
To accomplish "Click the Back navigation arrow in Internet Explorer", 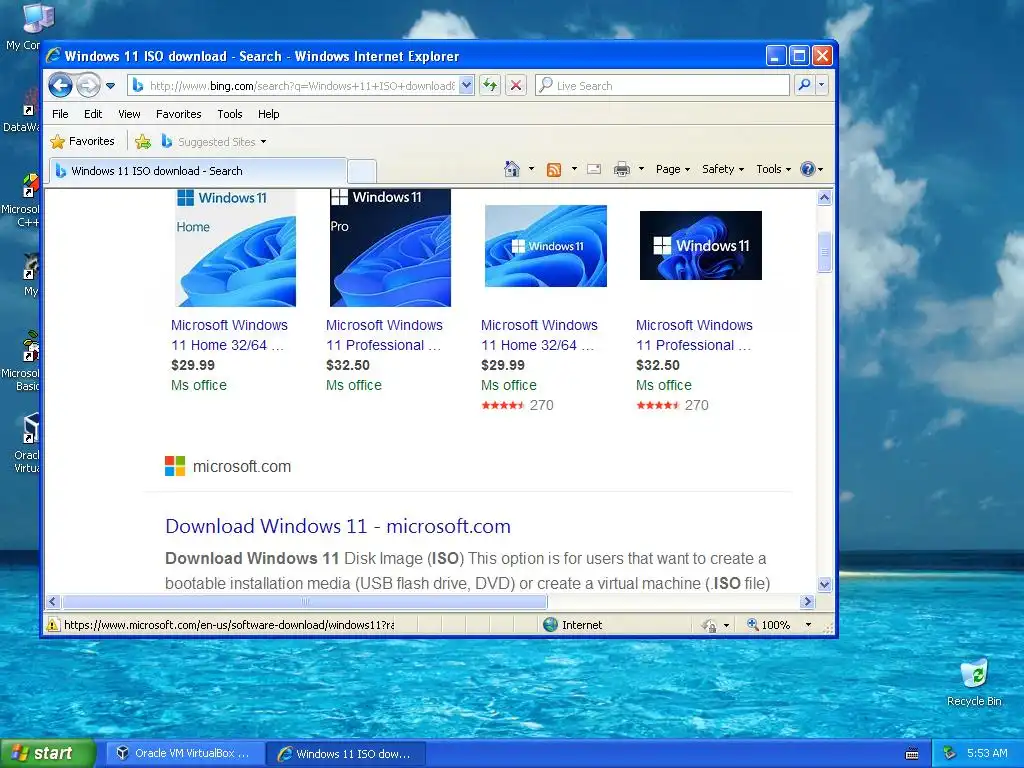I will [61, 85].
